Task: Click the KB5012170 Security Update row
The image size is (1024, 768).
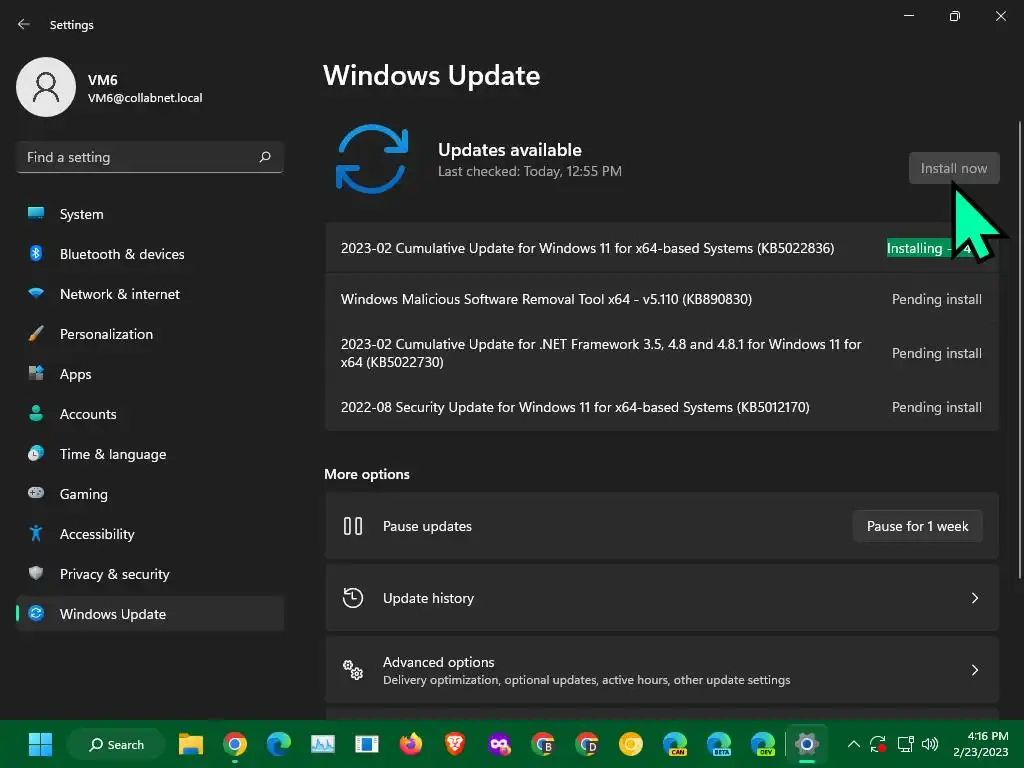Action: tap(662, 407)
